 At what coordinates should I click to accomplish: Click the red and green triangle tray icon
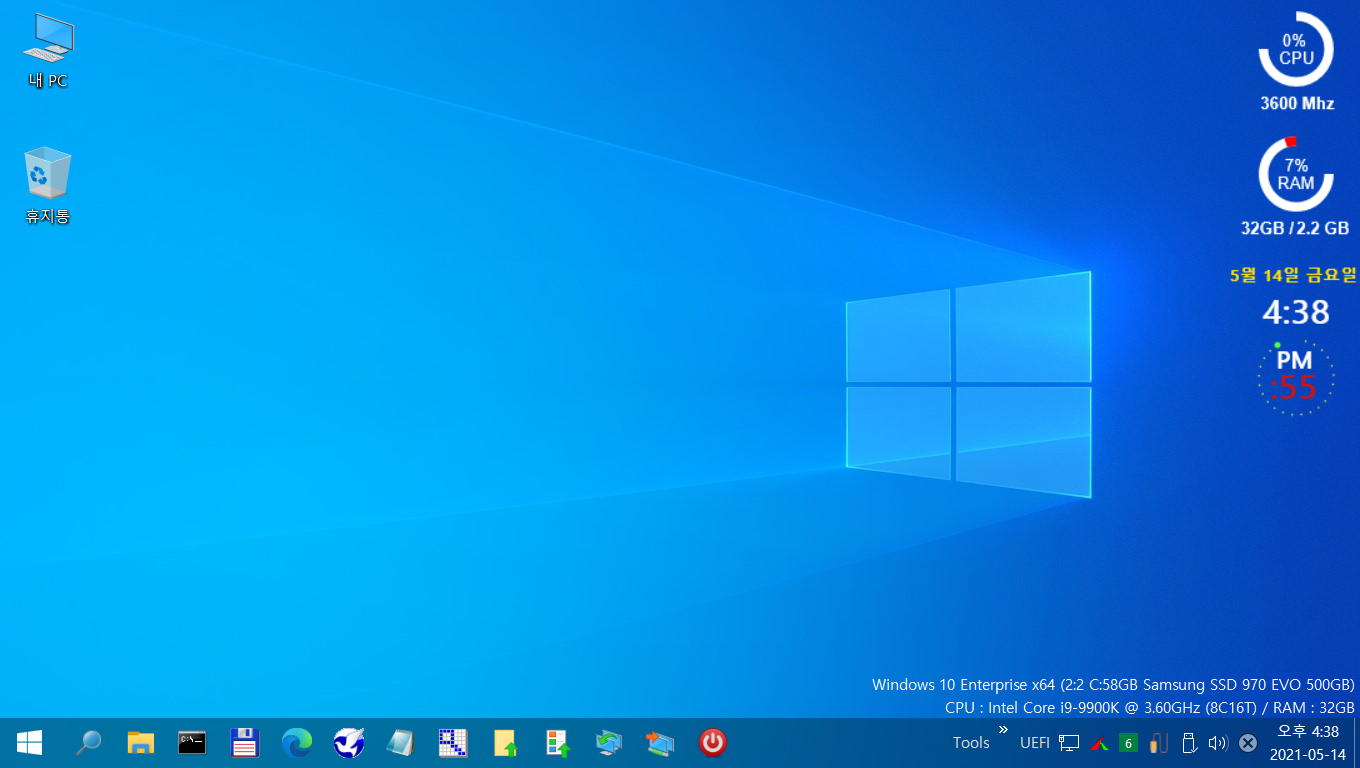coord(1098,743)
